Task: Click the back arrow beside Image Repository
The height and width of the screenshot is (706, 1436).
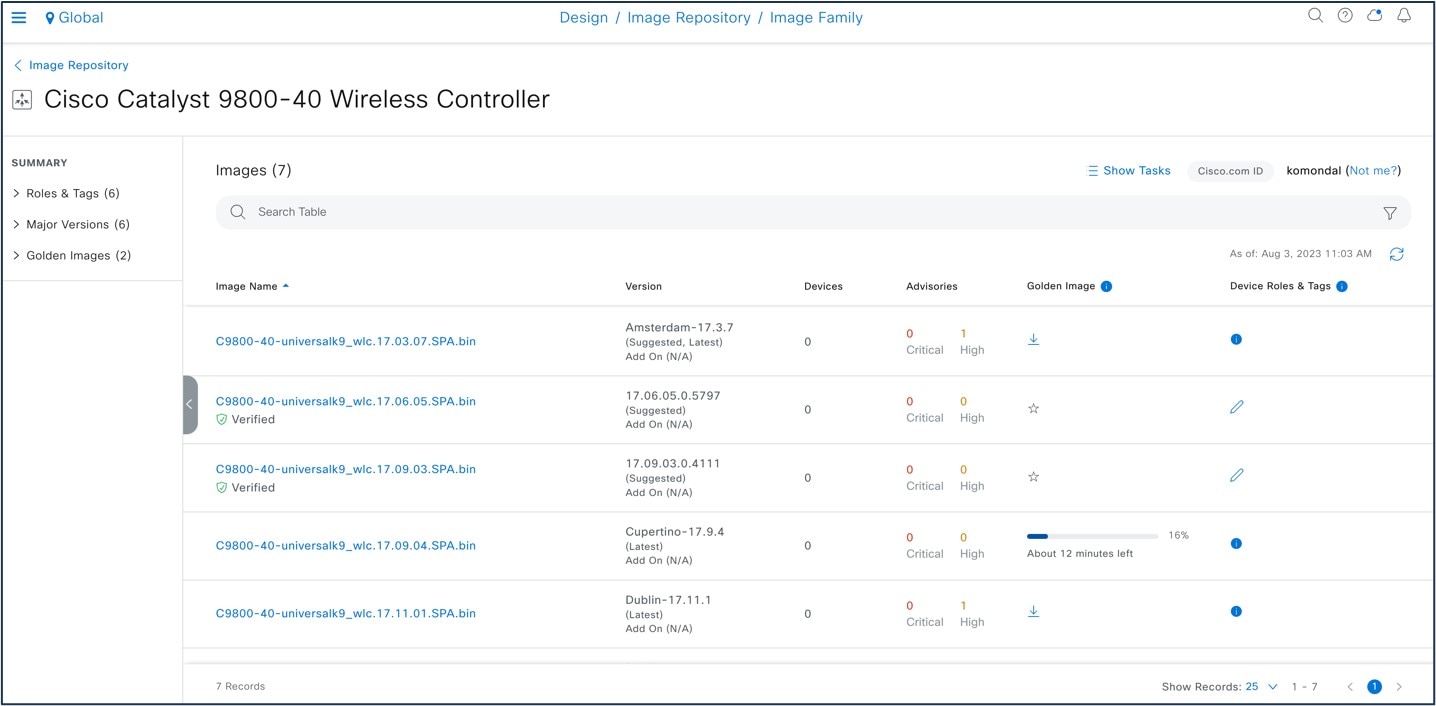Action: pyautogui.click(x=18, y=65)
